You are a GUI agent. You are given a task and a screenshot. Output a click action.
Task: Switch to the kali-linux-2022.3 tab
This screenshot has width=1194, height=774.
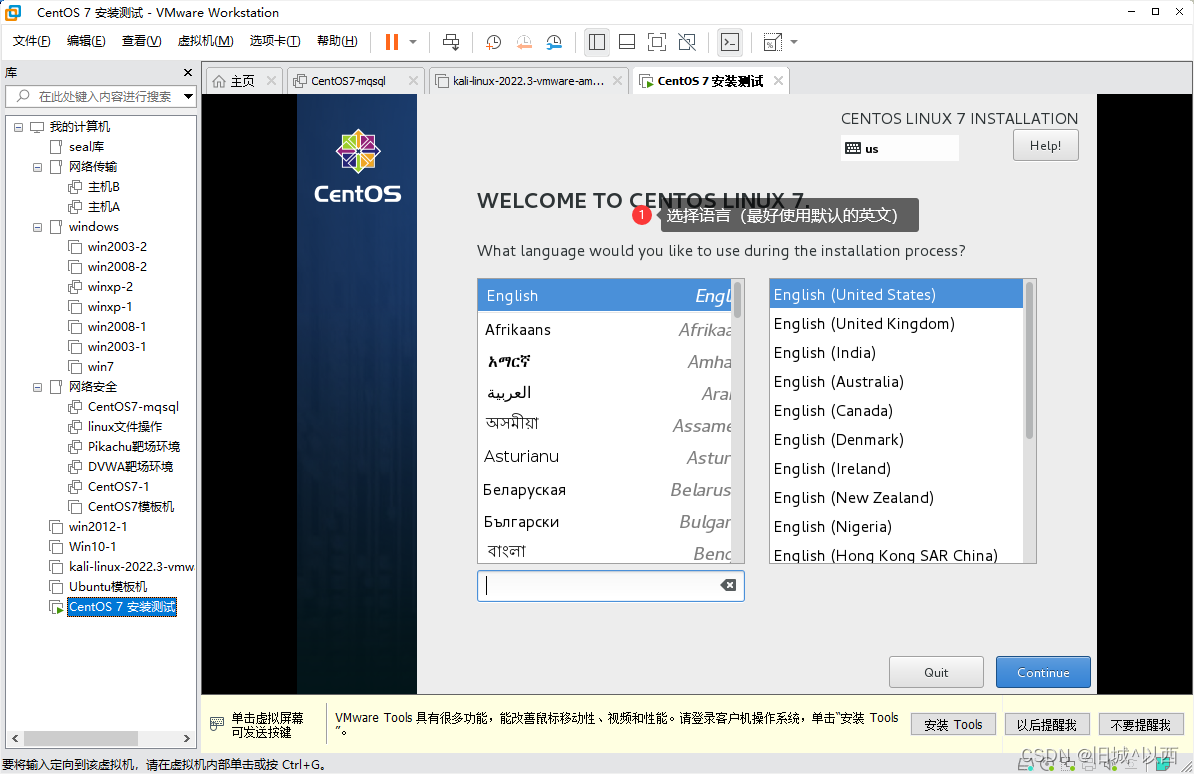pyautogui.click(x=528, y=81)
